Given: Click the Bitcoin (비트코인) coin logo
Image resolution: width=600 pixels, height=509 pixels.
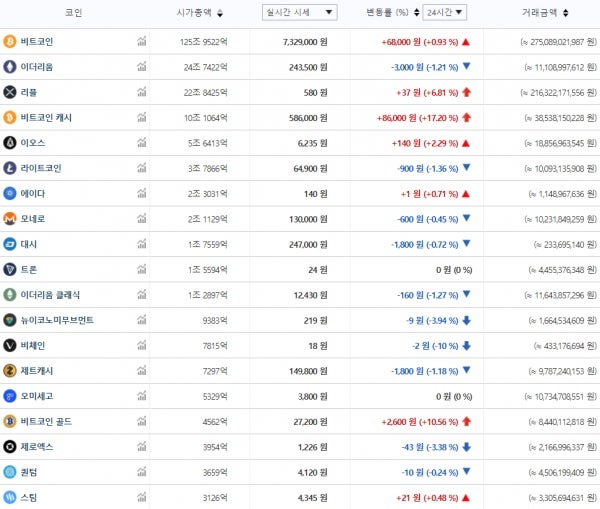Looking at the screenshot, I should [x=10, y=41].
